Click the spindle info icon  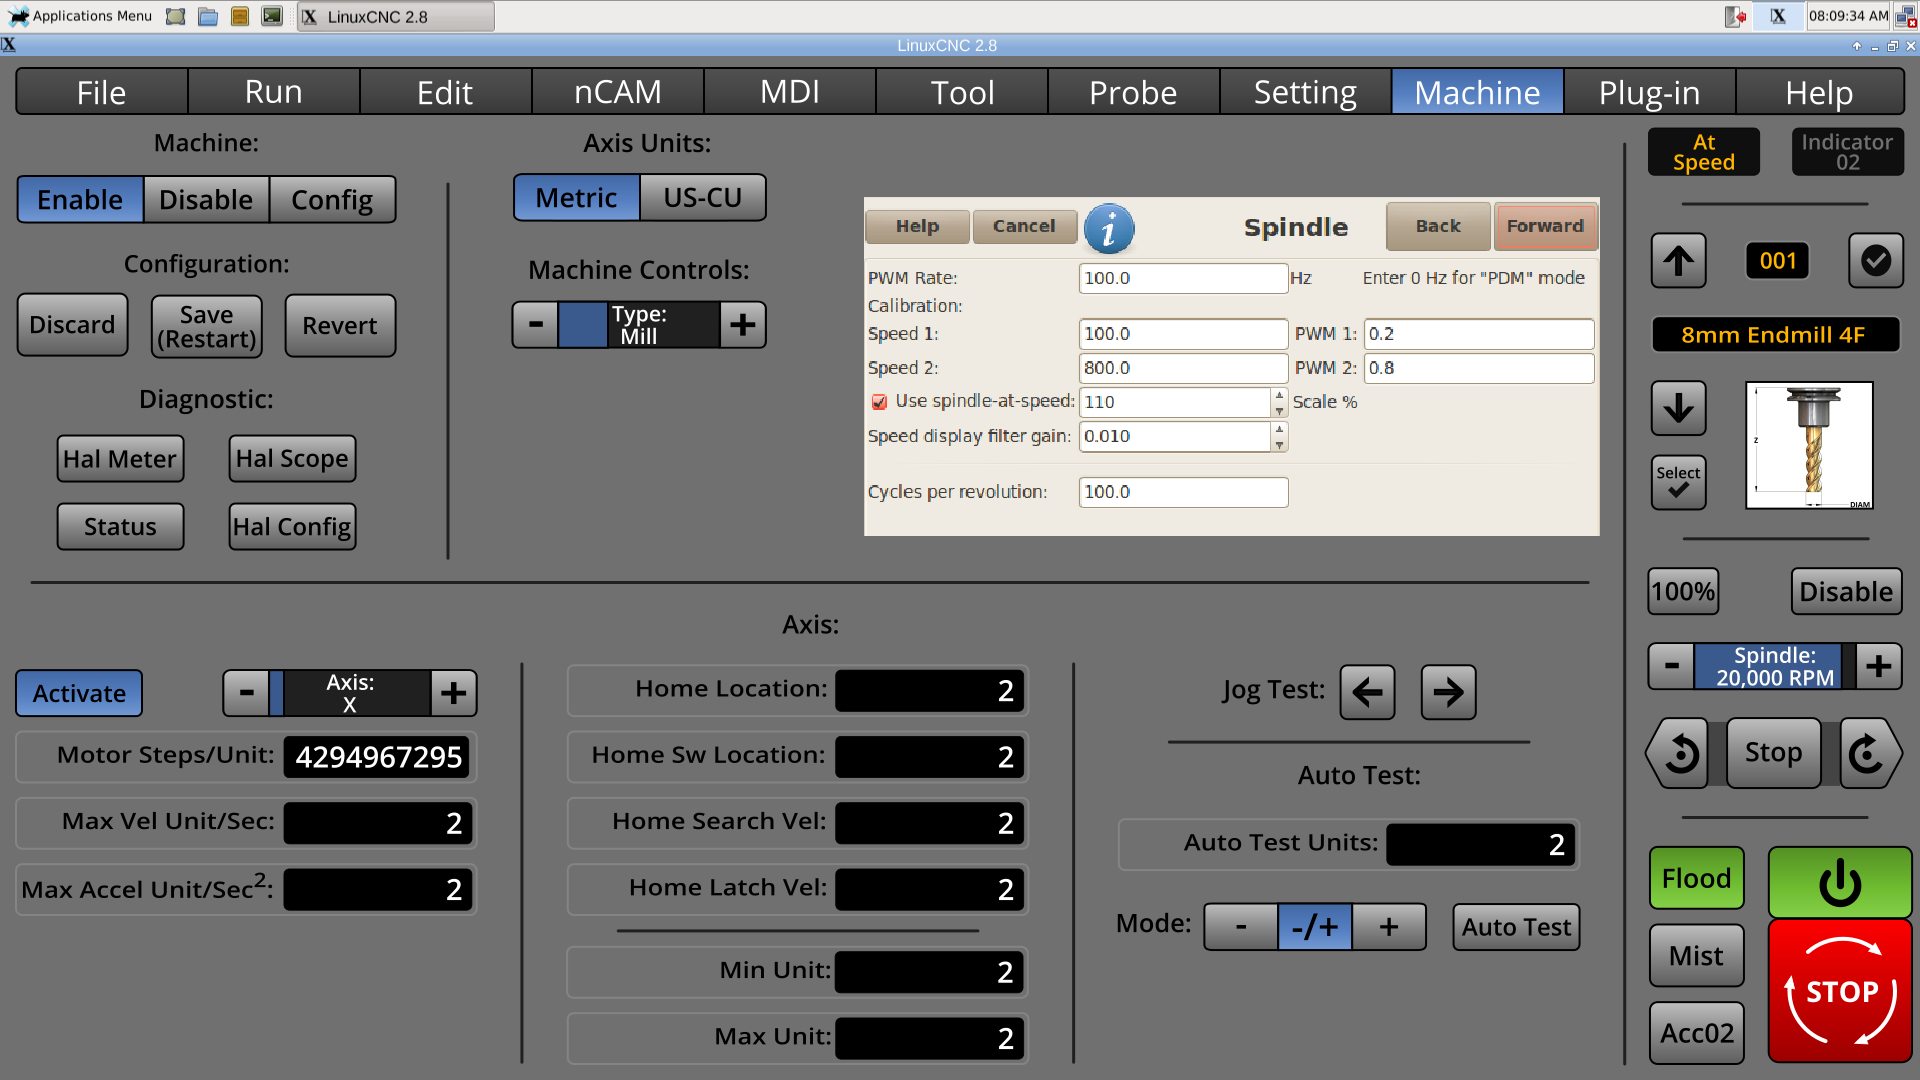coord(1109,228)
